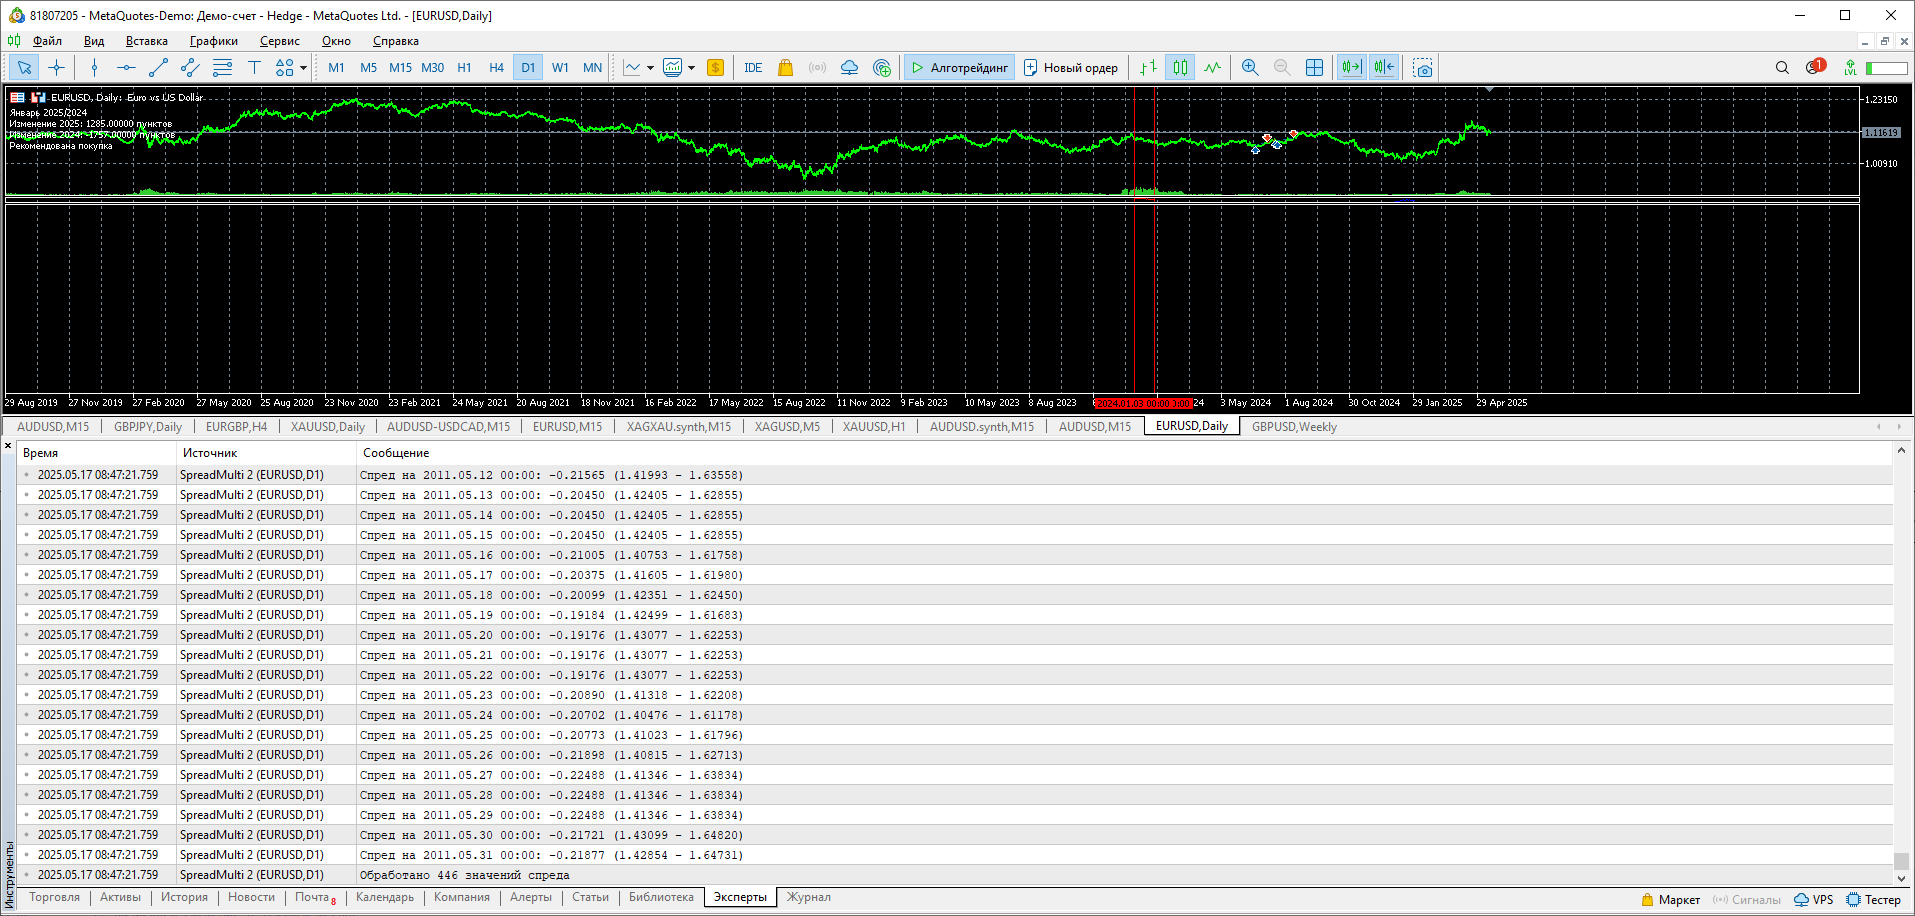The image size is (1915, 916).
Task: Expand the graphical objects dropdown arrow
Action: point(304,69)
